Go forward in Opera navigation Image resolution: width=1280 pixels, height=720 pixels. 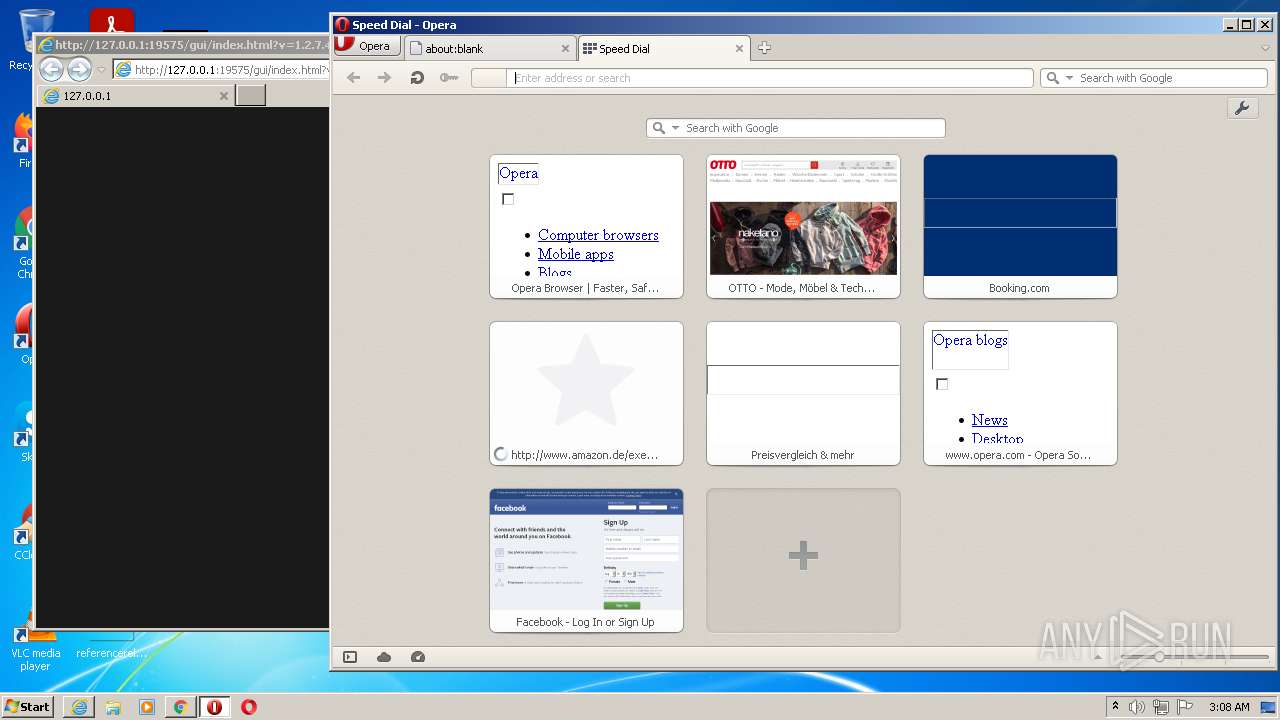coord(384,78)
